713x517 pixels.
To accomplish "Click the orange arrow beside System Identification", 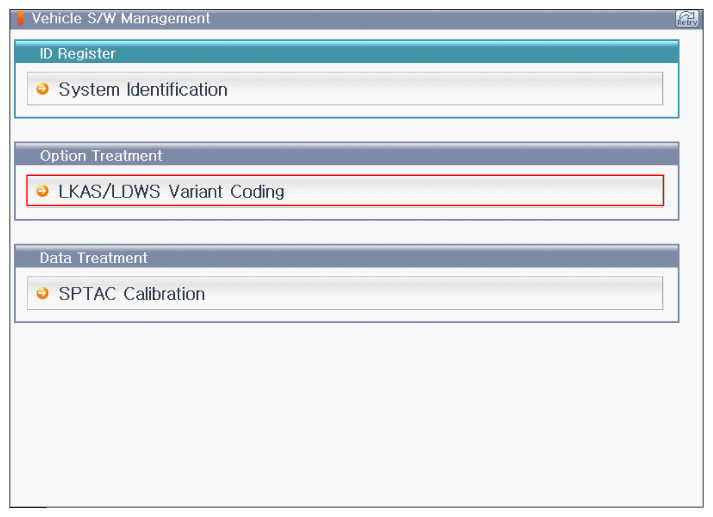I will pos(42,89).
